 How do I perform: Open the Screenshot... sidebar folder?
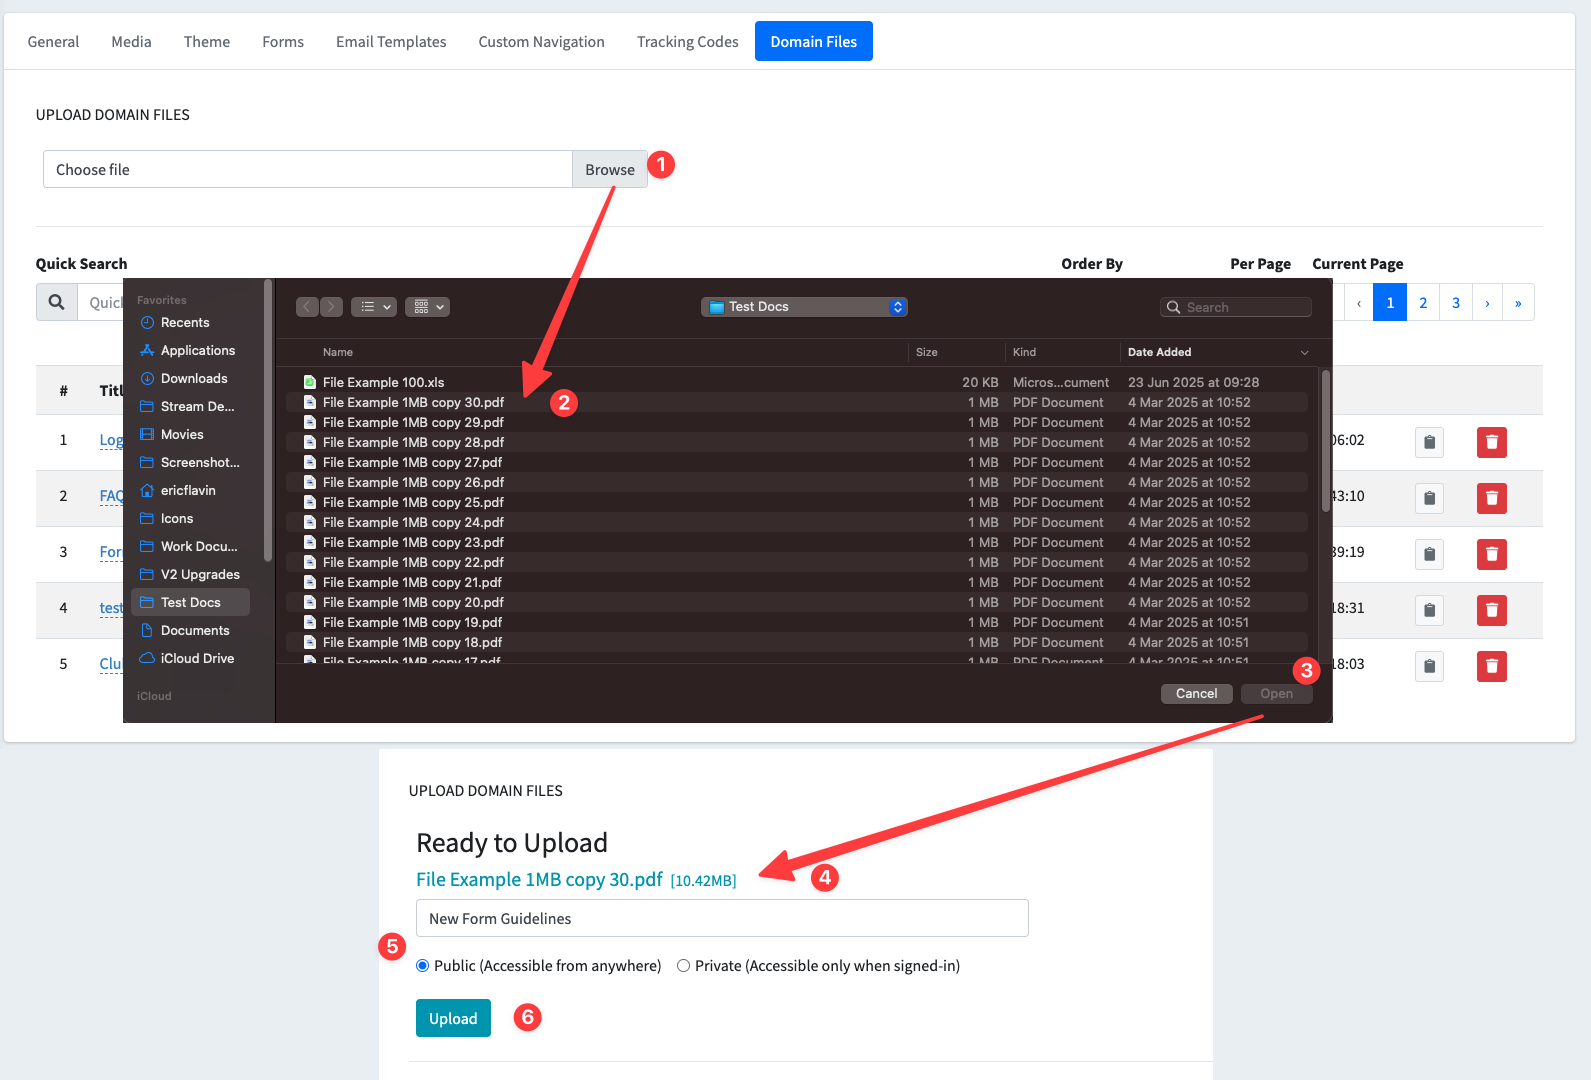[190, 462]
